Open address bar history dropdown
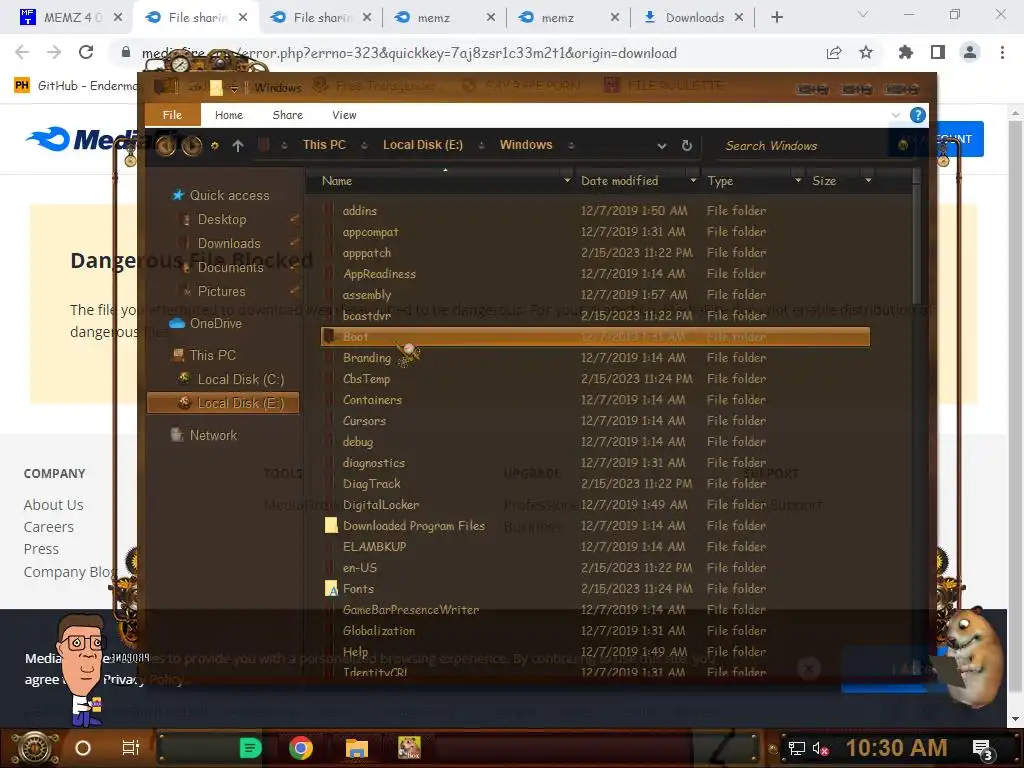The height and width of the screenshot is (768, 1024). (662, 146)
